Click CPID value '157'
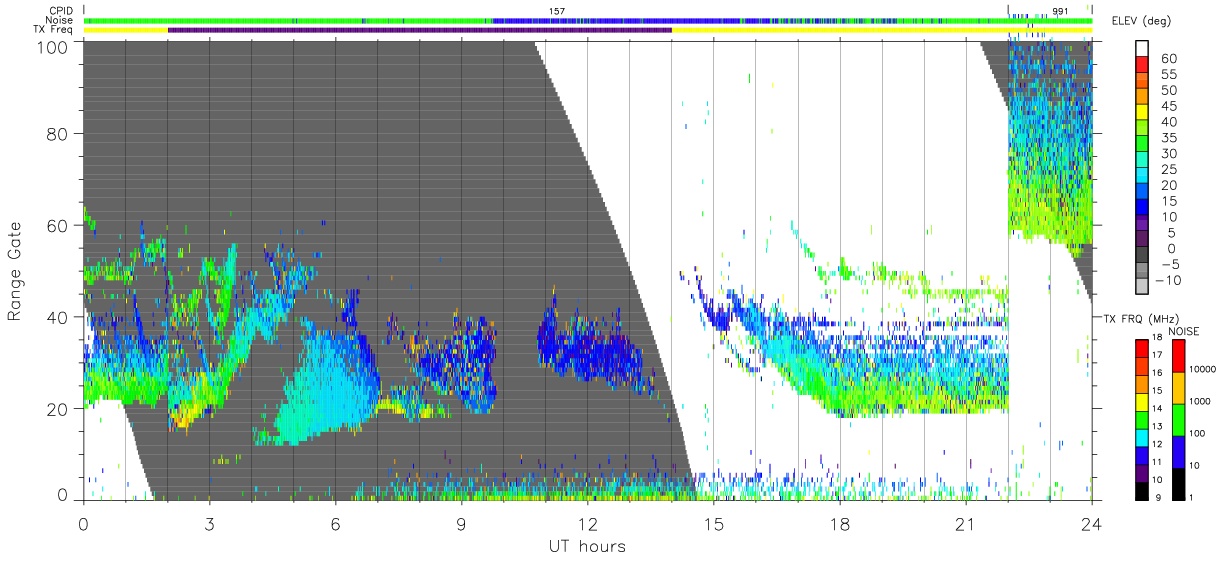1228x567 pixels. click(557, 10)
